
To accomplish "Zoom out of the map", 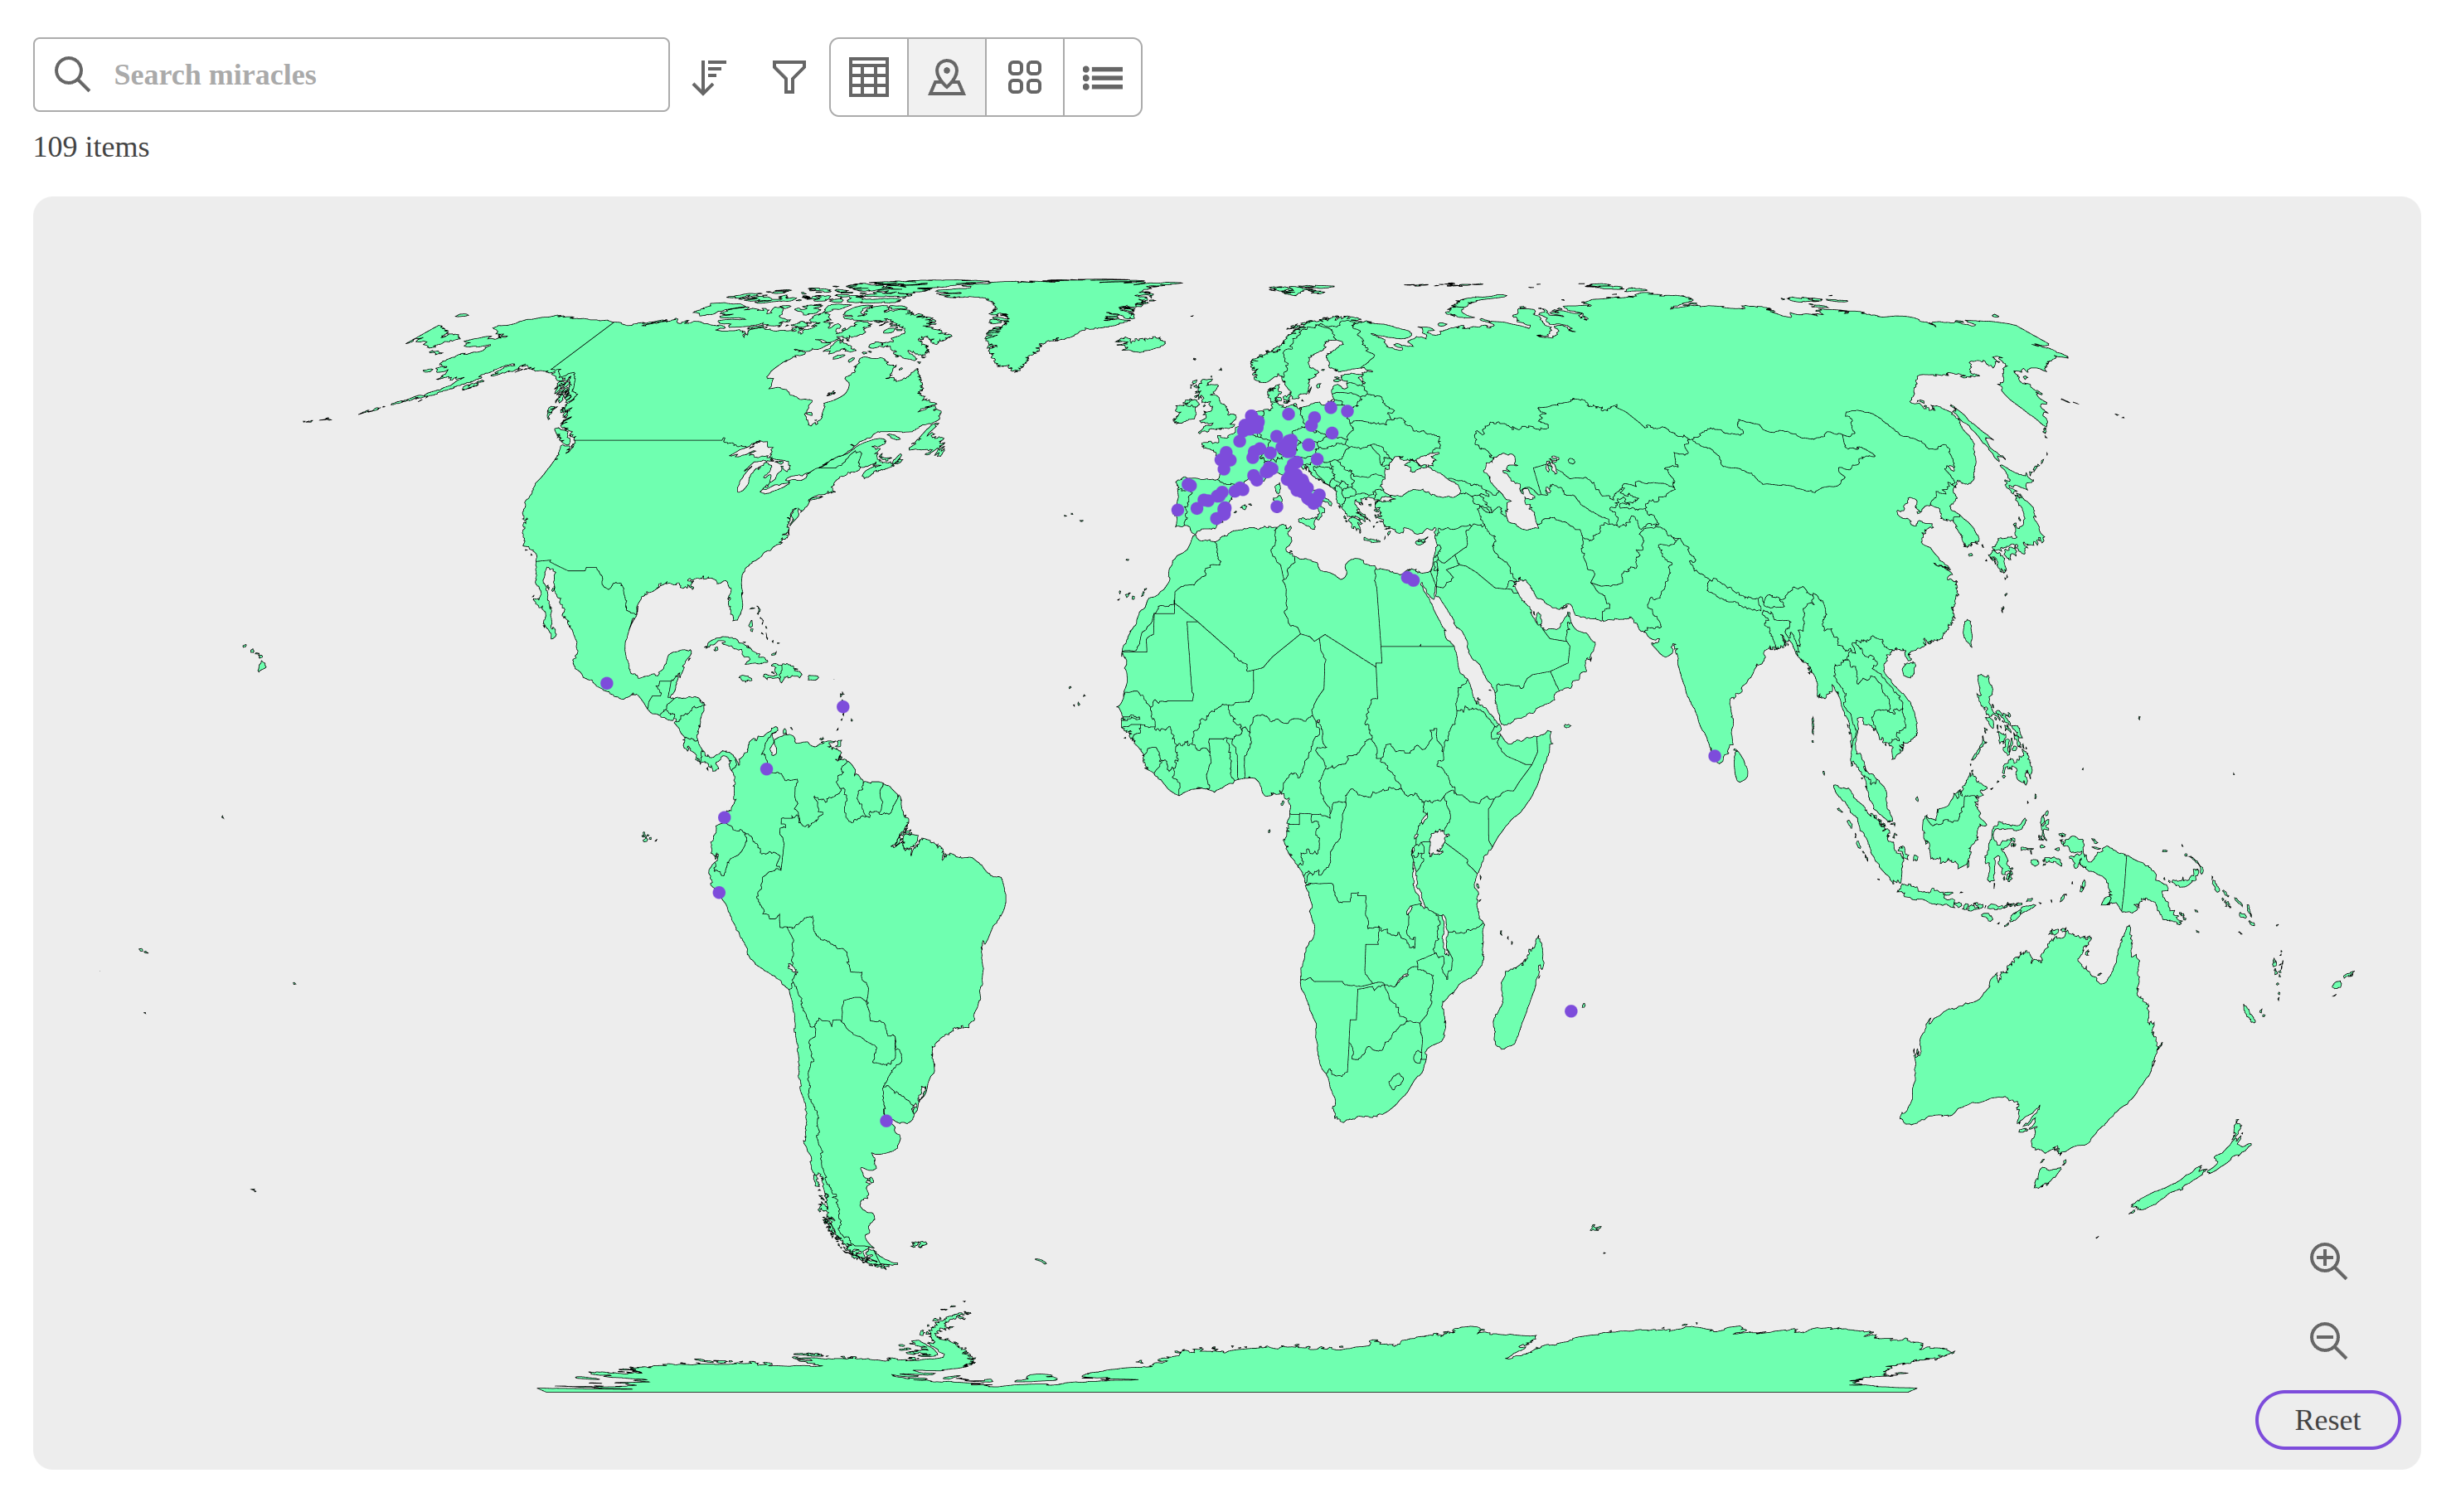I will pyautogui.click(x=2328, y=1340).
